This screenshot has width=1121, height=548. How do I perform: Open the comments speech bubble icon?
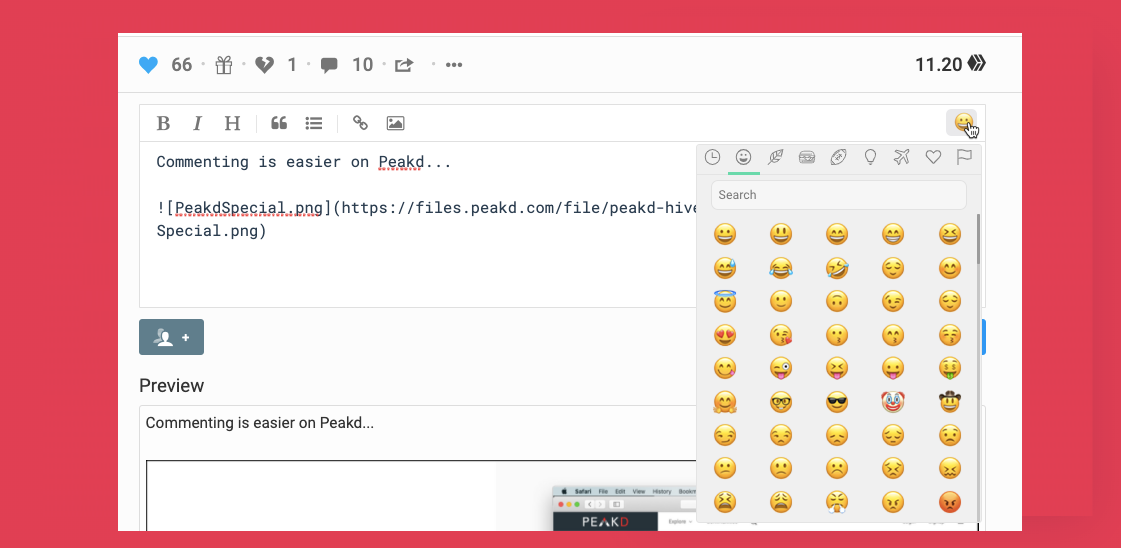coord(329,66)
